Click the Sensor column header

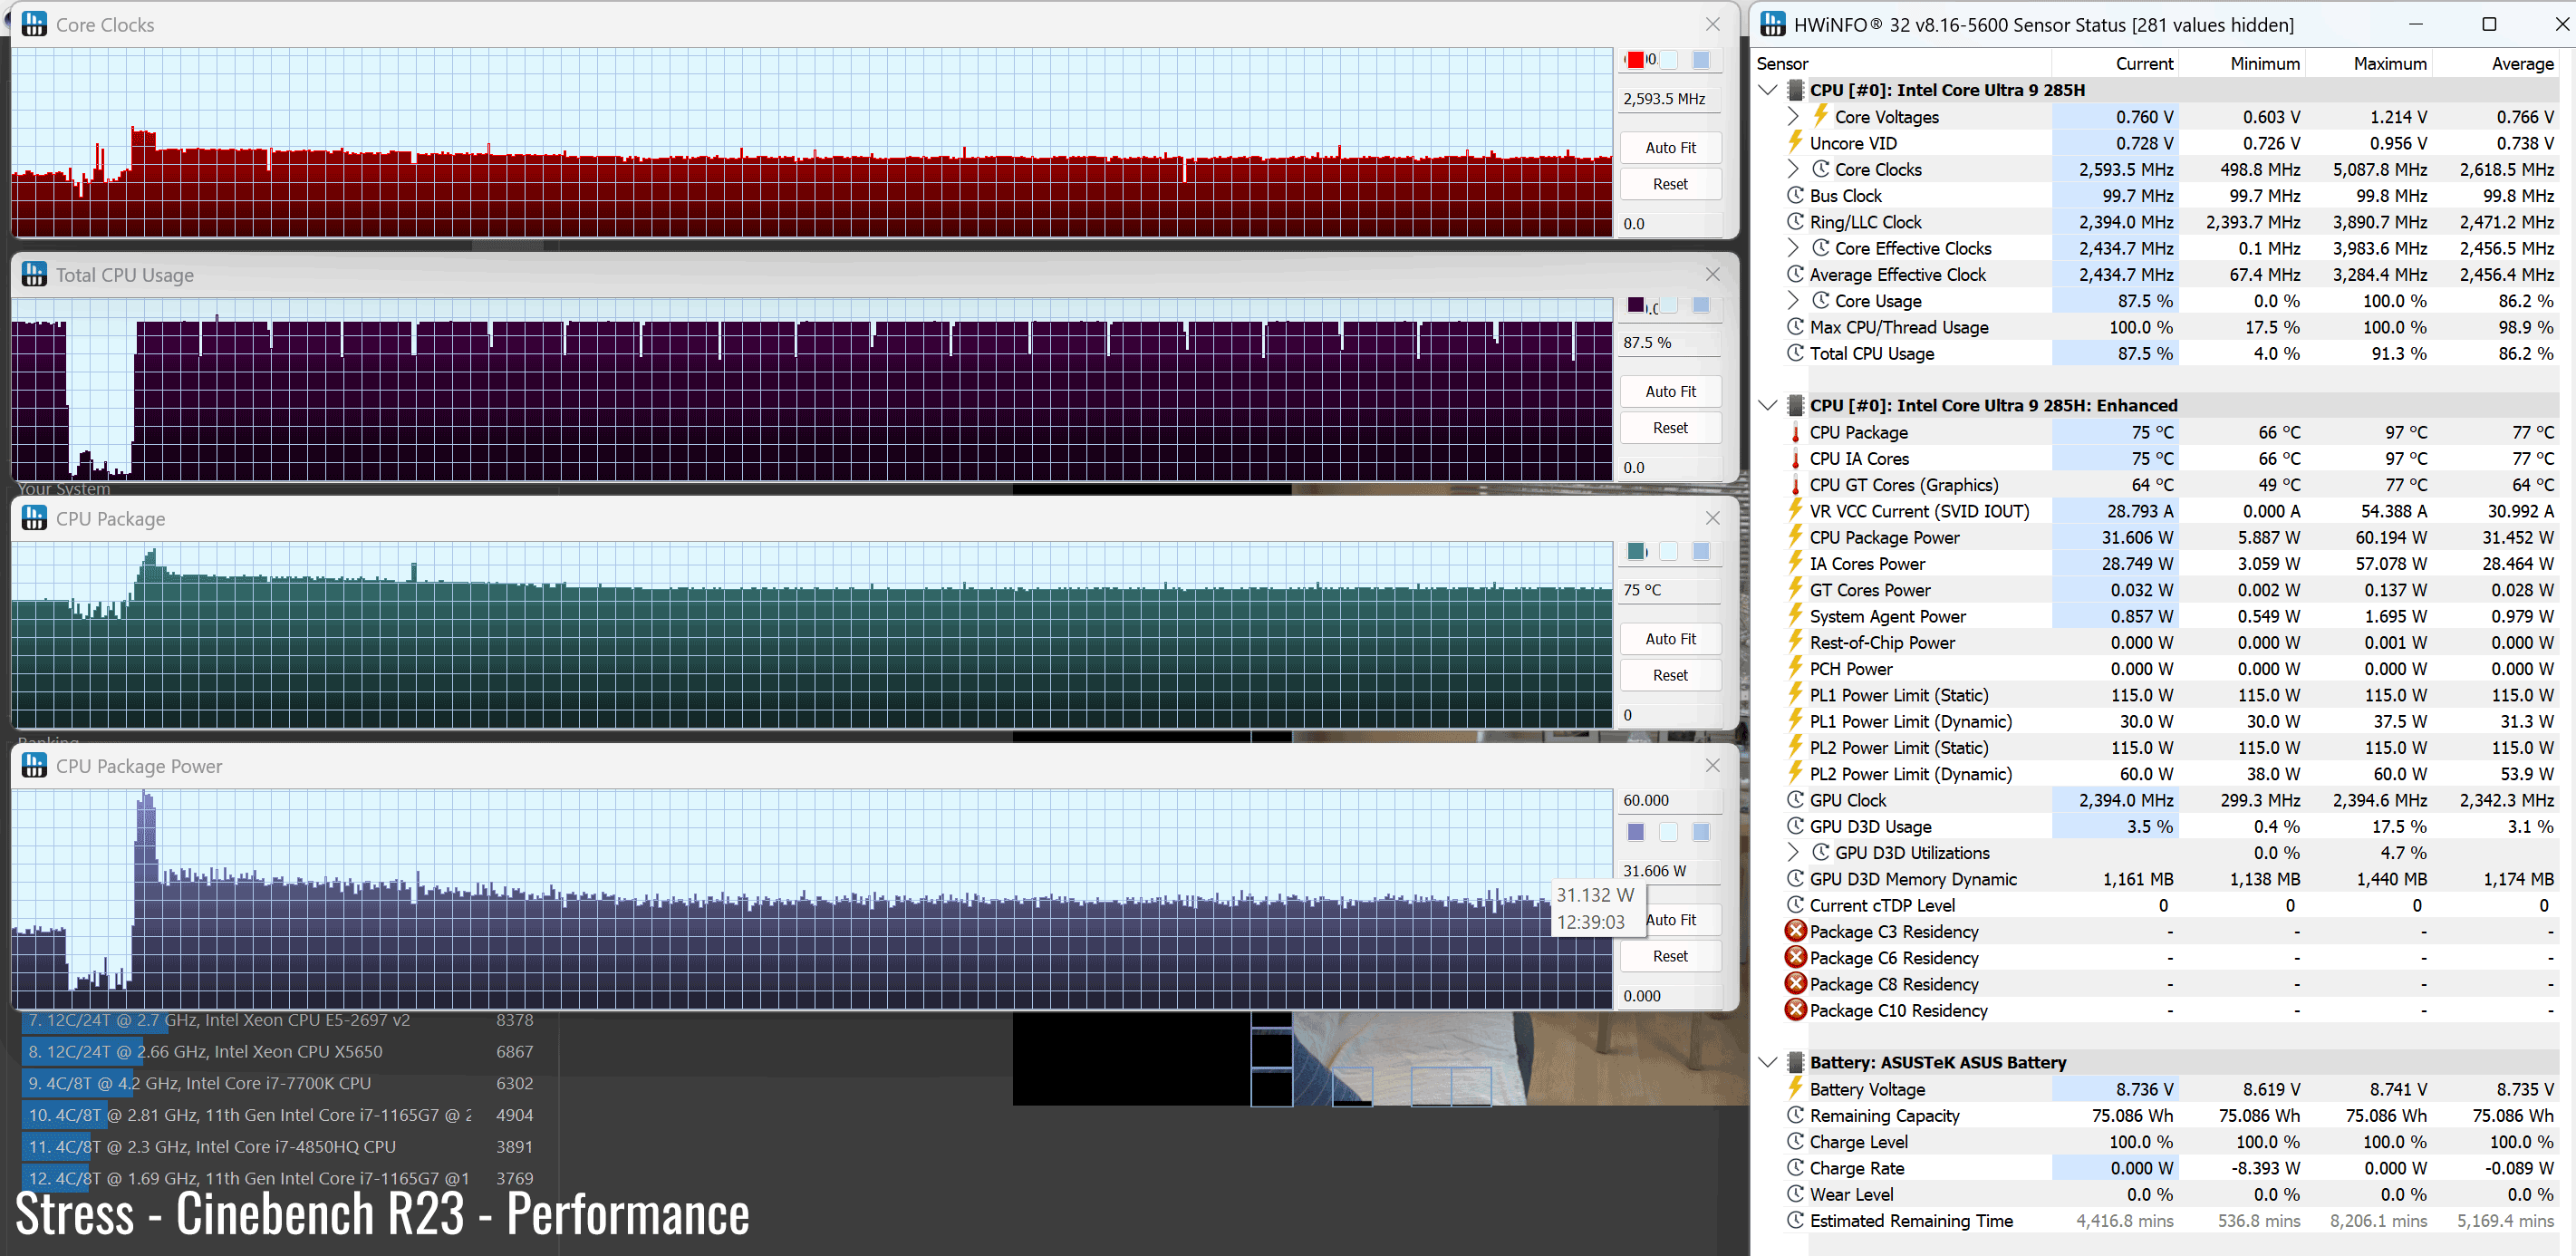click(x=1902, y=63)
